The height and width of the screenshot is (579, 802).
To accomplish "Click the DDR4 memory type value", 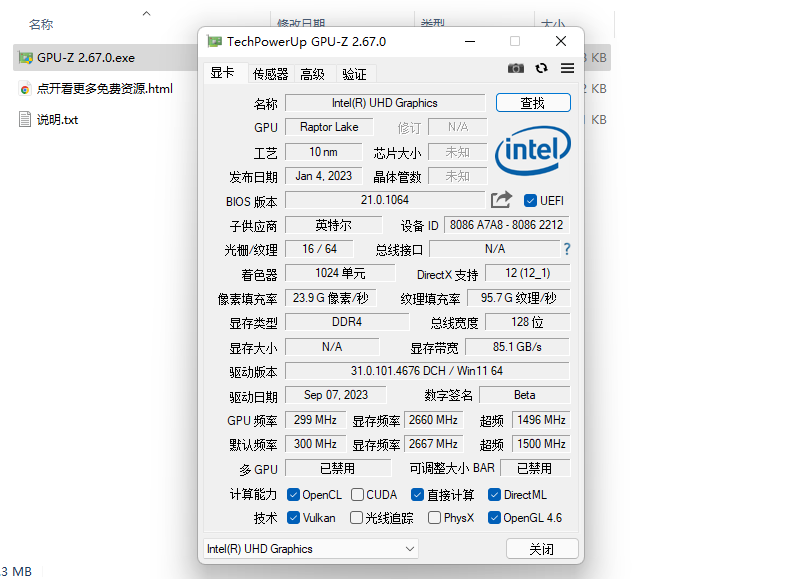I will 347,322.
